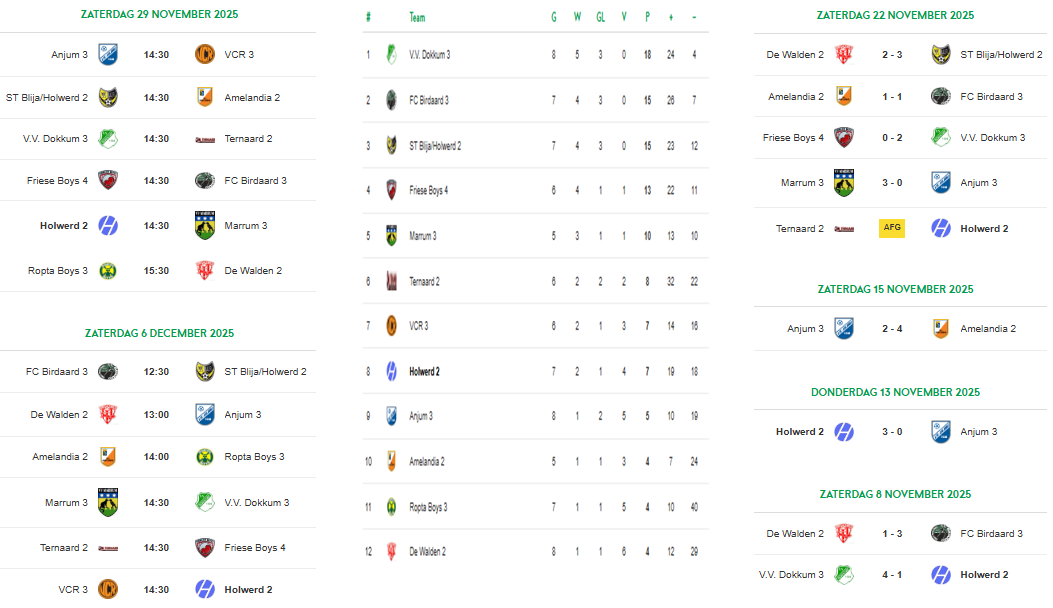Click Anjum 3 logo in 13 November result

coord(940,432)
